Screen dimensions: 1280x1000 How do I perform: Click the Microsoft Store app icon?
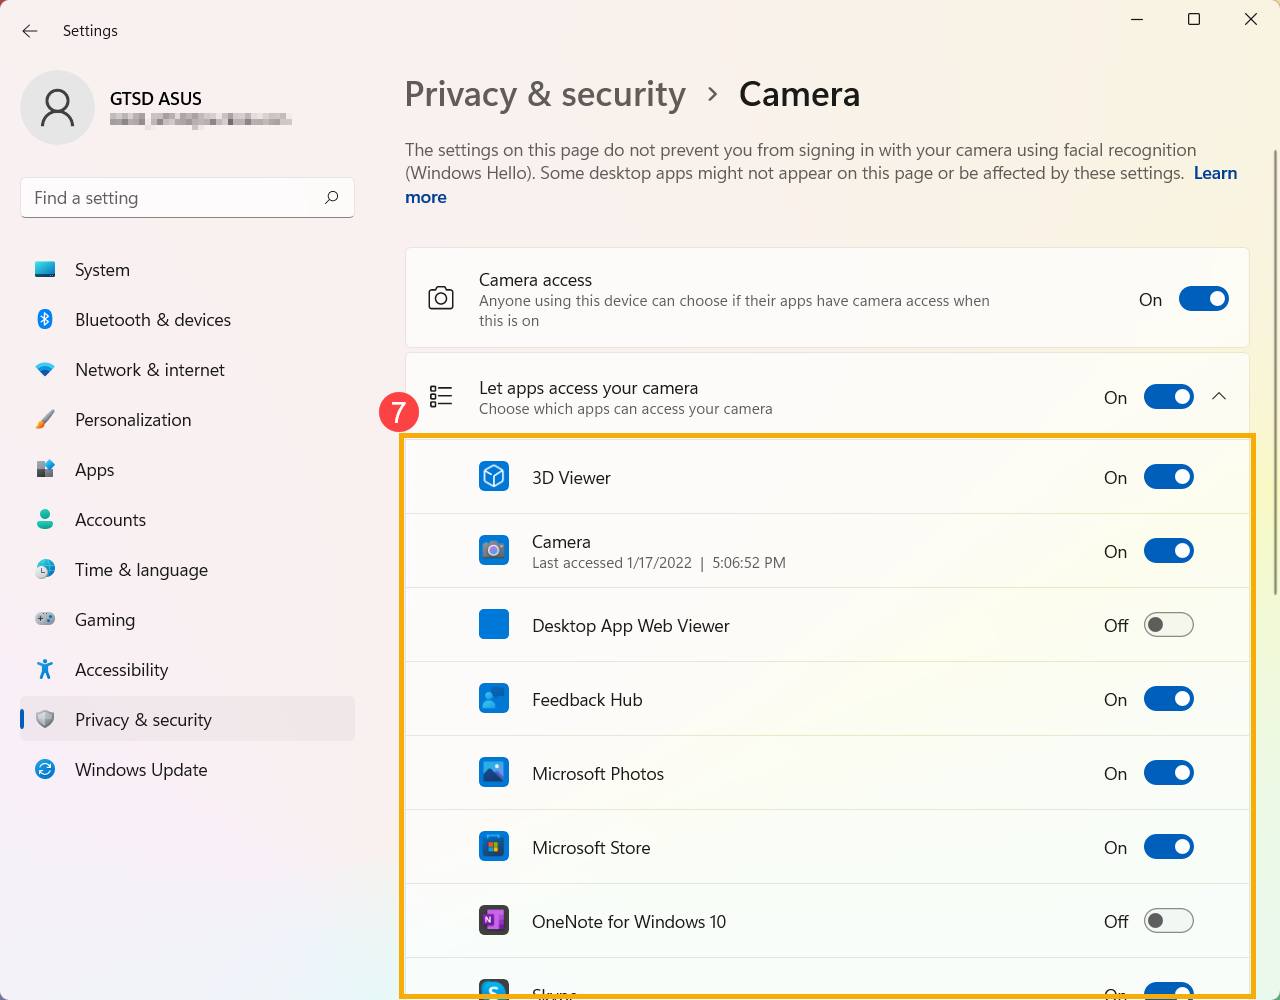coord(494,847)
